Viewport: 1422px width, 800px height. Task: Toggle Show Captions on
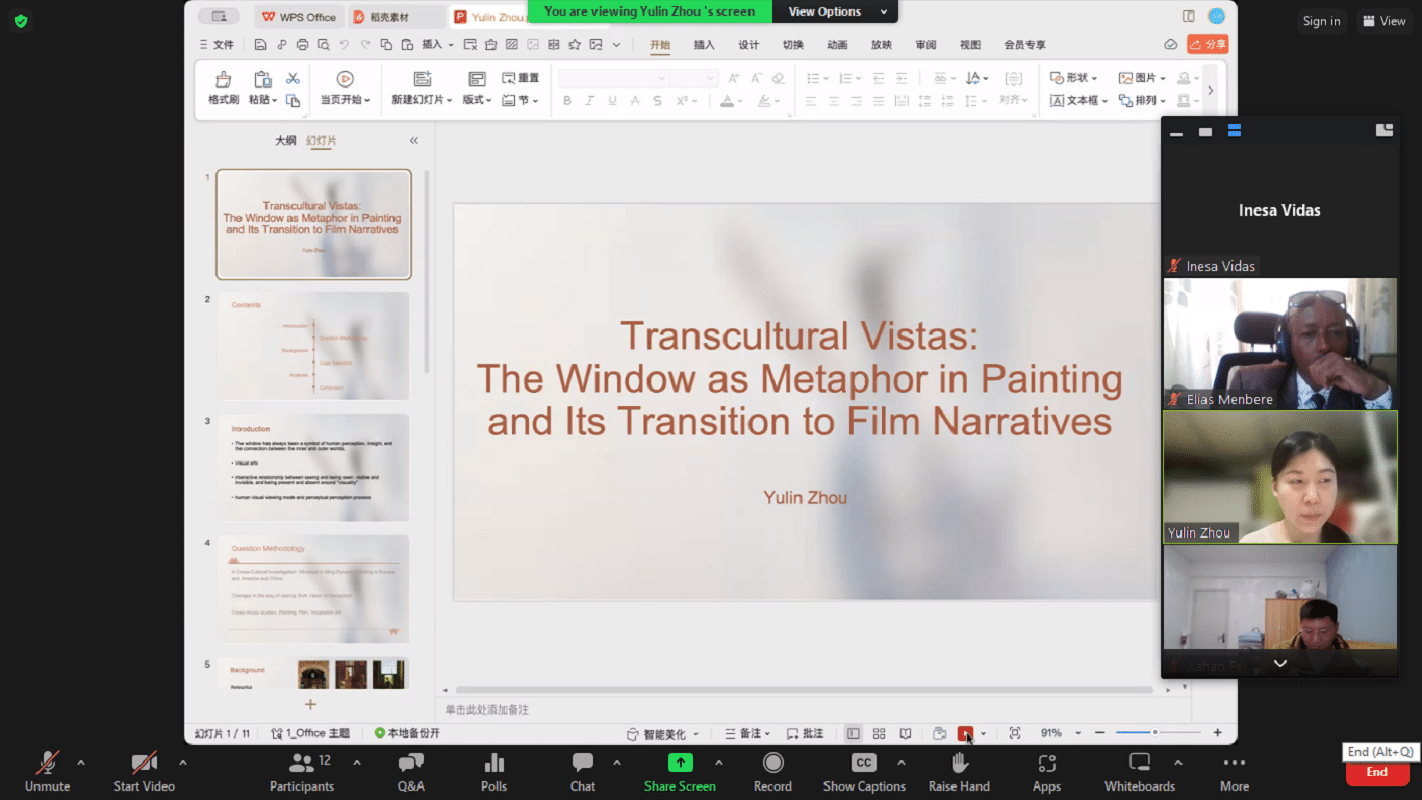[864, 764]
